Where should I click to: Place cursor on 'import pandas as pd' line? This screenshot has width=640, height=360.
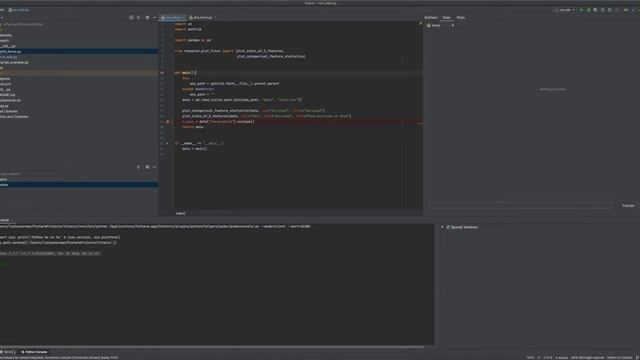point(193,40)
